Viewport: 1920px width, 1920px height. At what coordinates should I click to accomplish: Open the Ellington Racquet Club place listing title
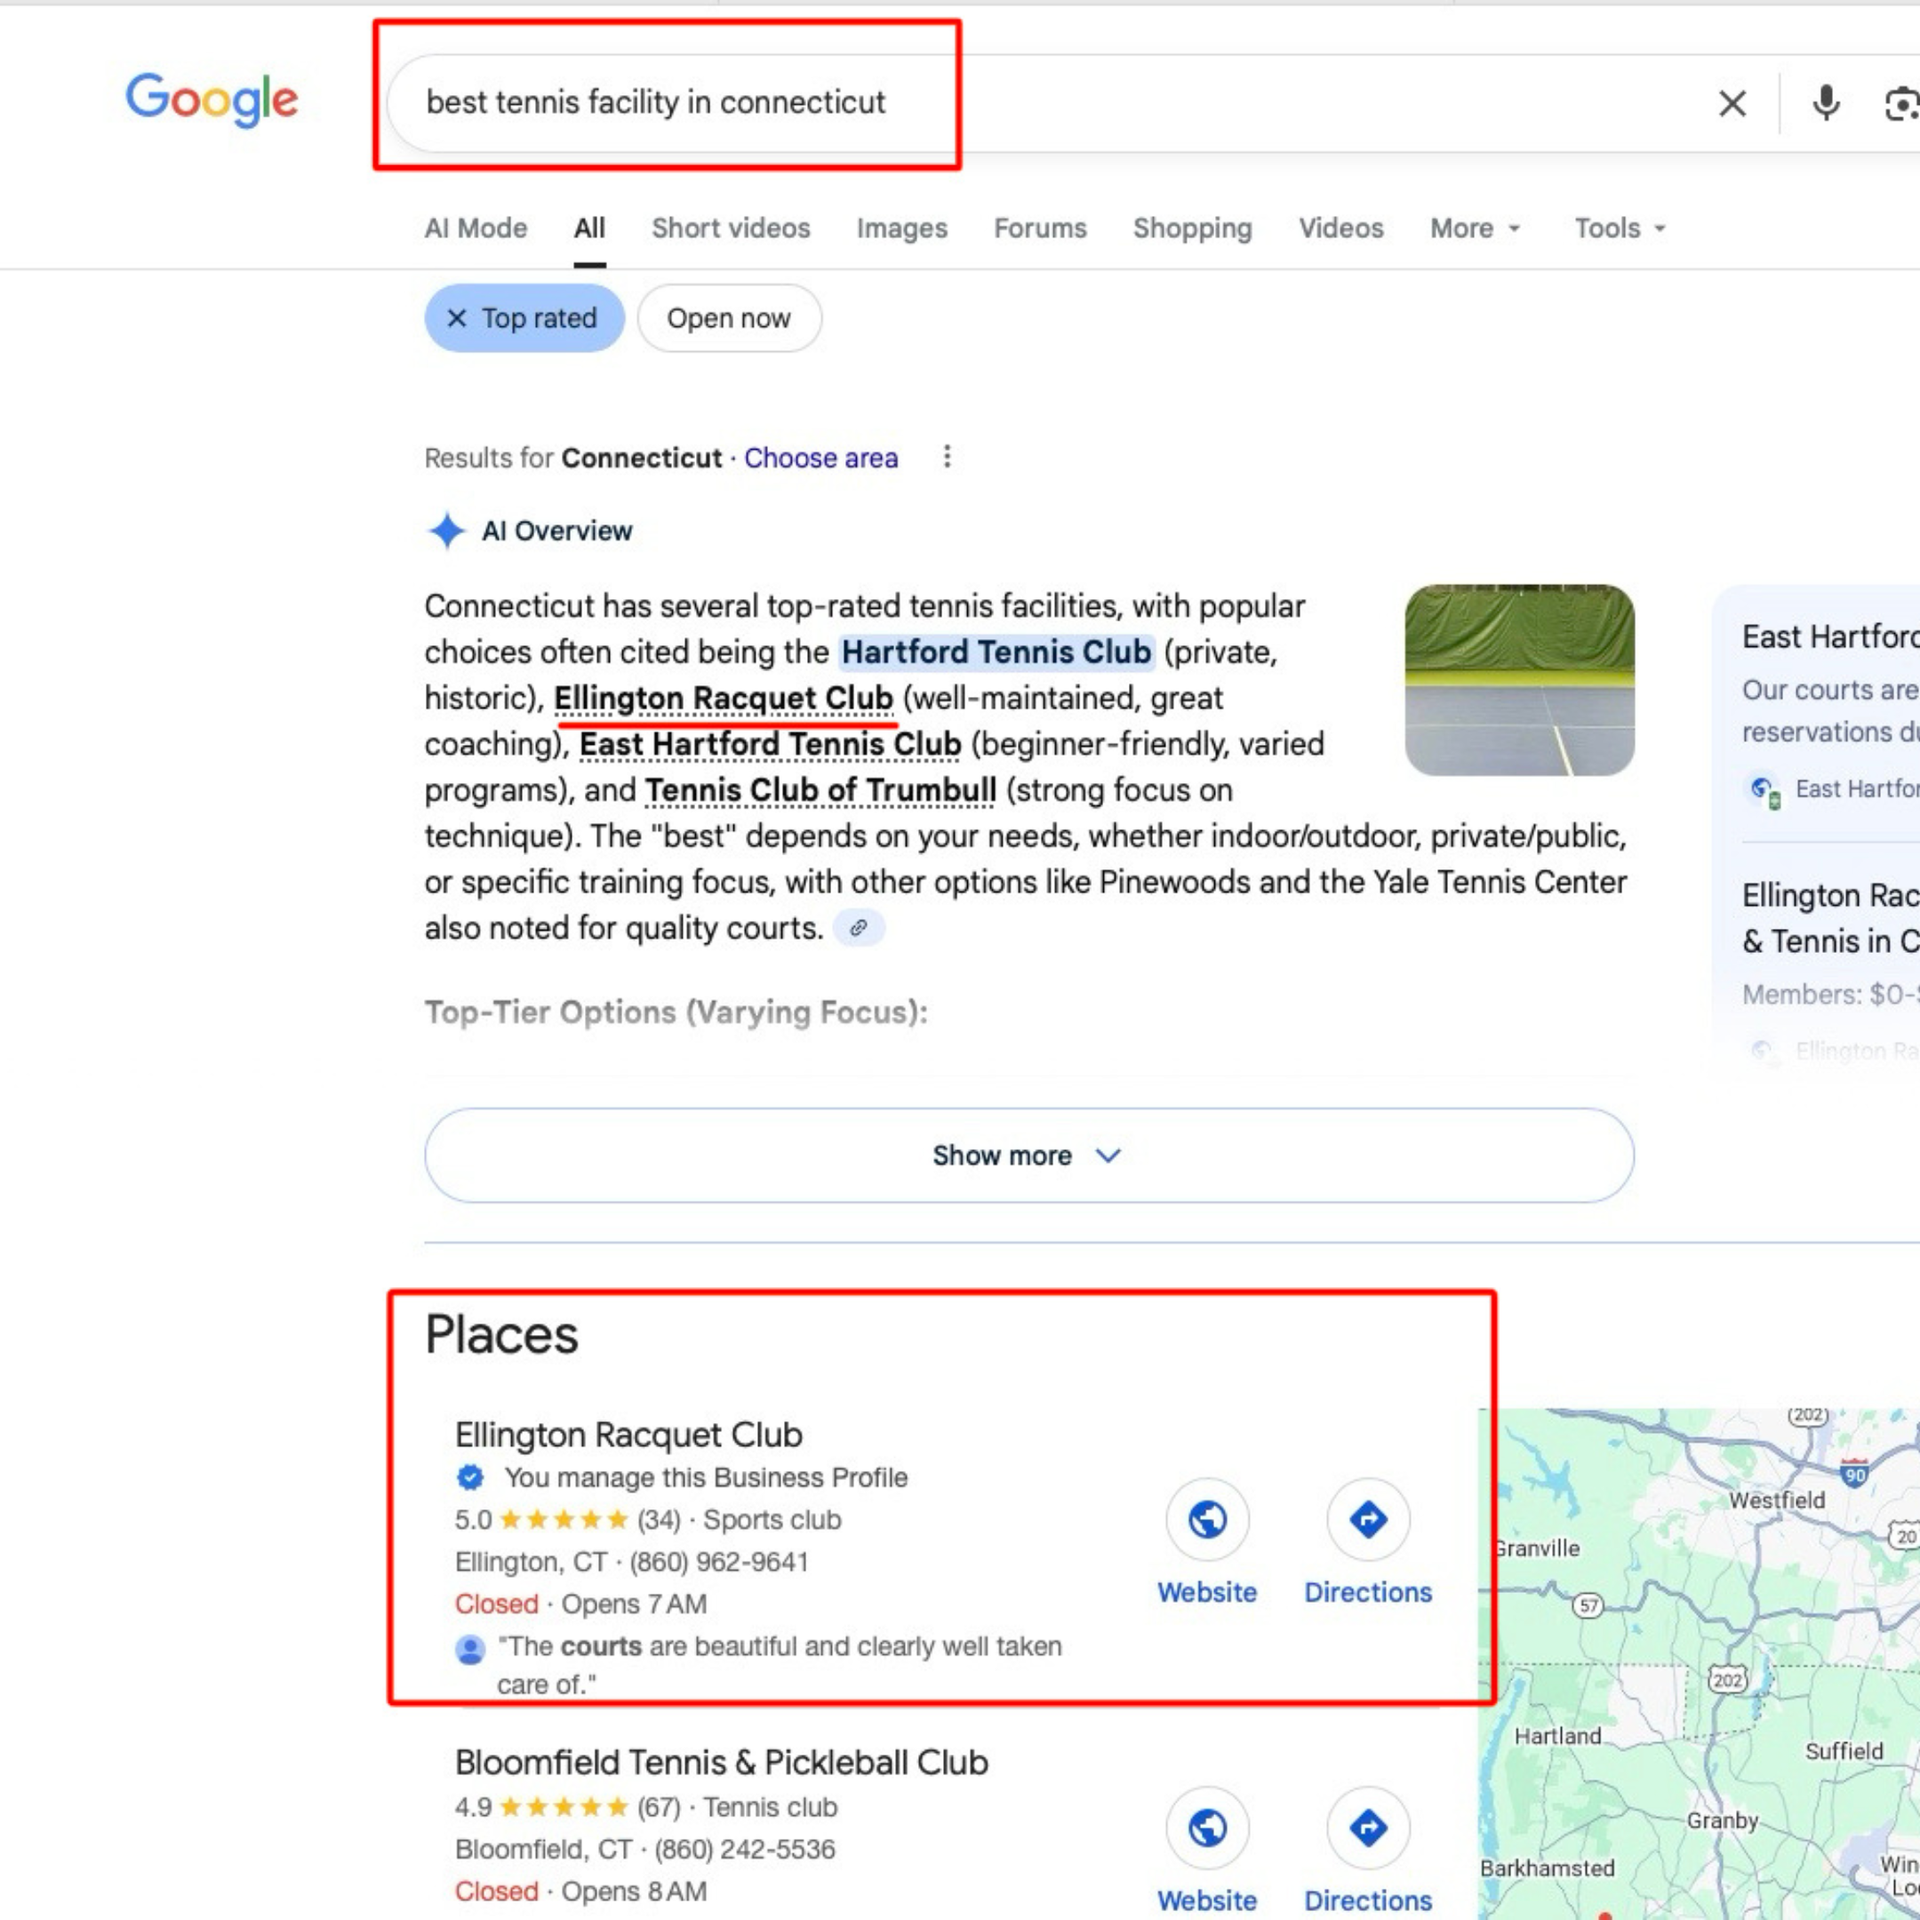click(x=628, y=1434)
